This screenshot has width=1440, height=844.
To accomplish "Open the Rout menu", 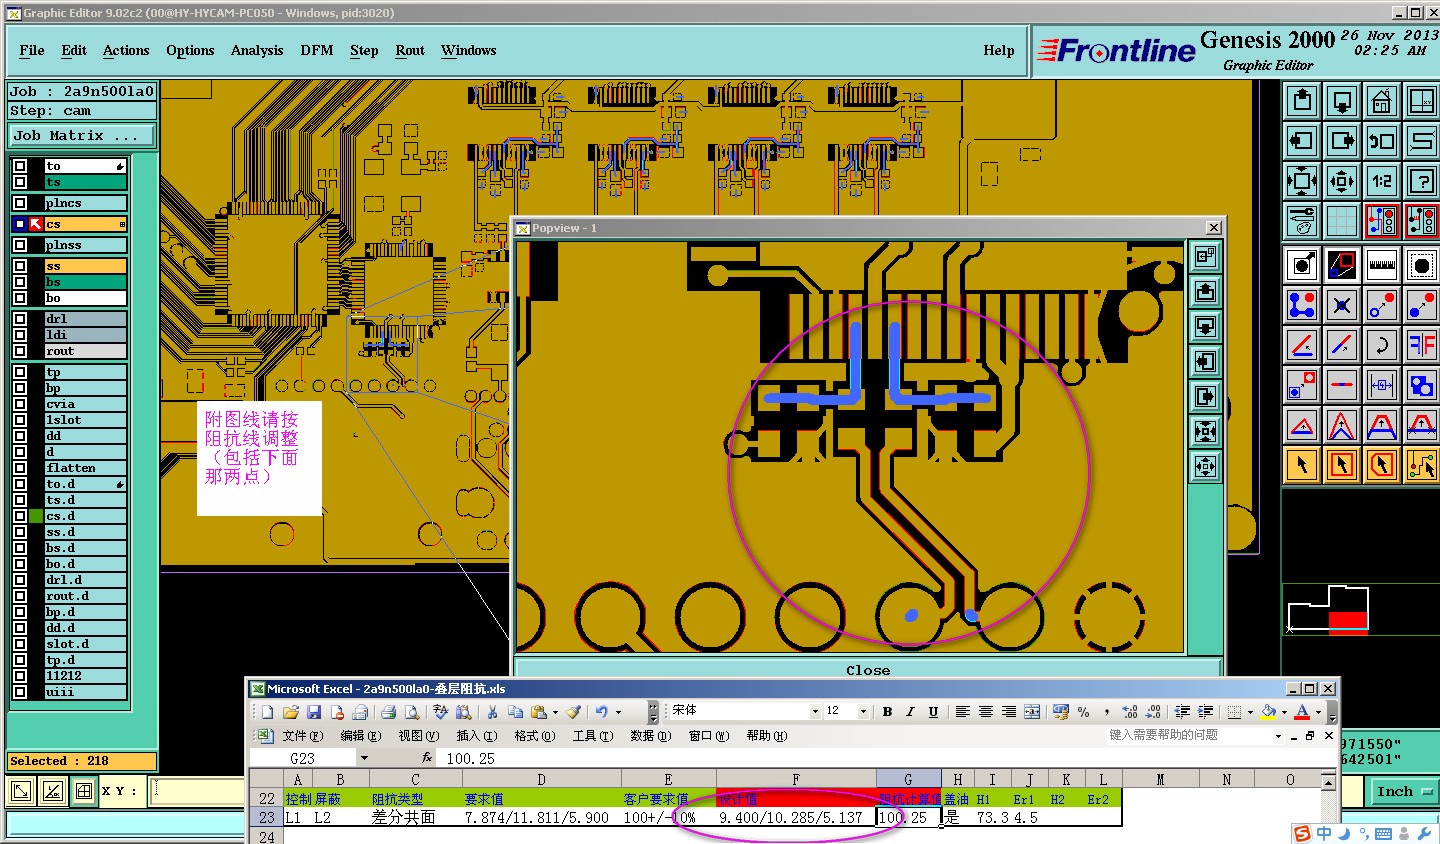I will click(410, 50).
